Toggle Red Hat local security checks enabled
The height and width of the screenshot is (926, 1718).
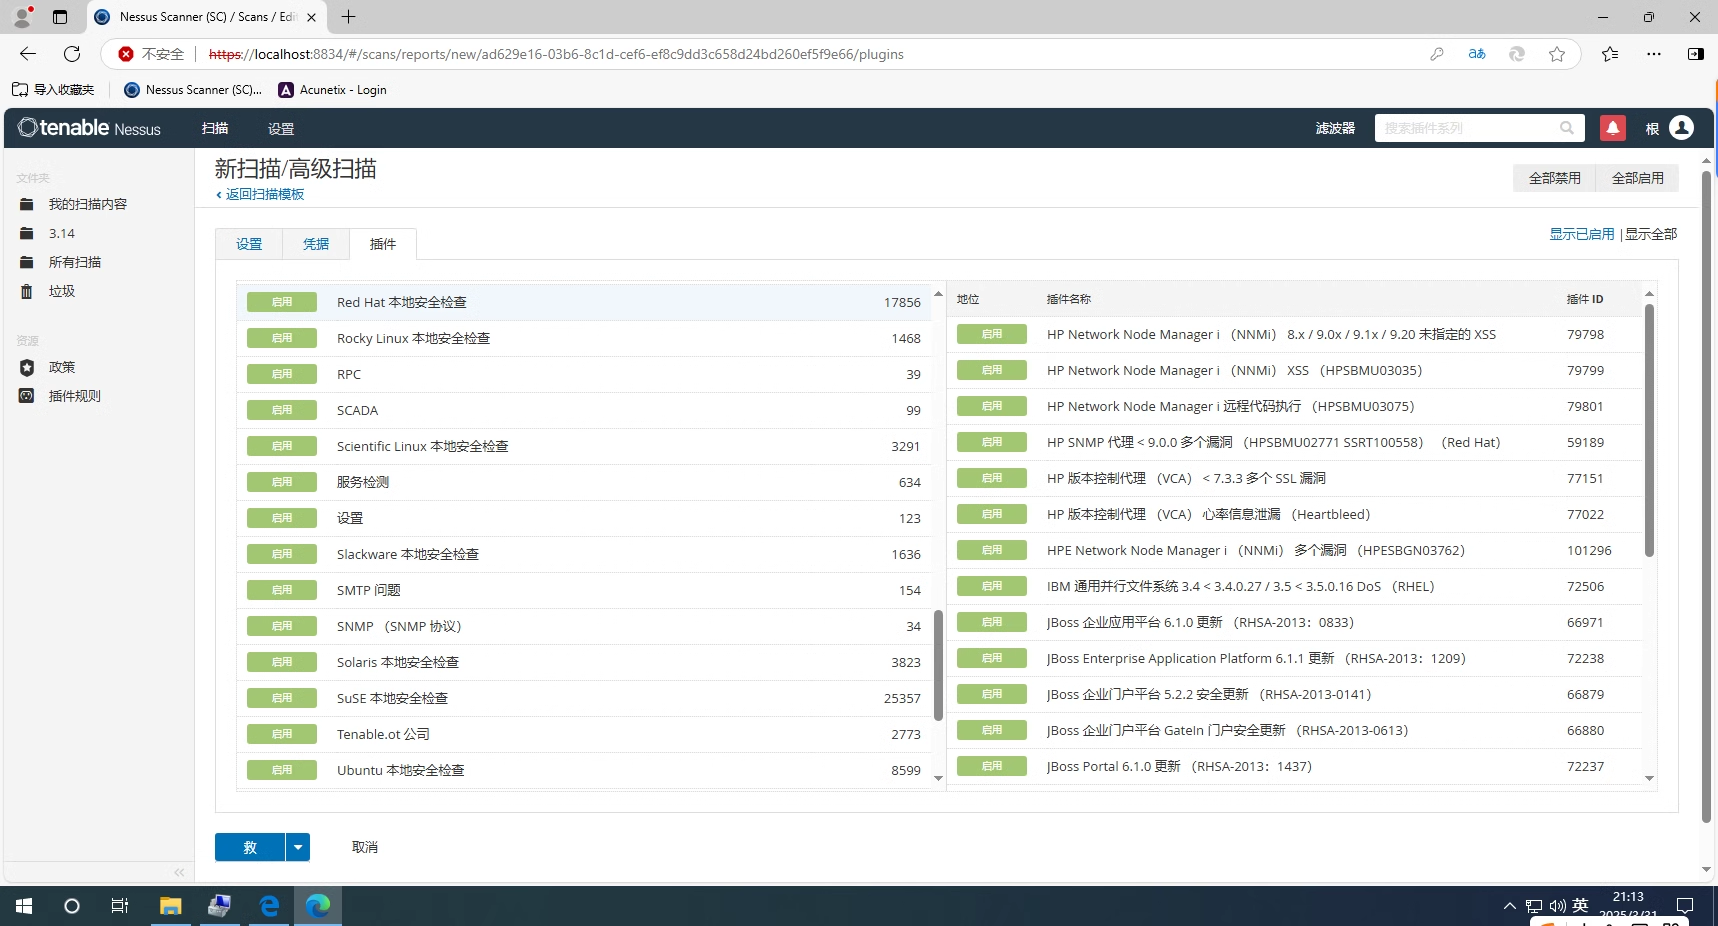point(282,302)
